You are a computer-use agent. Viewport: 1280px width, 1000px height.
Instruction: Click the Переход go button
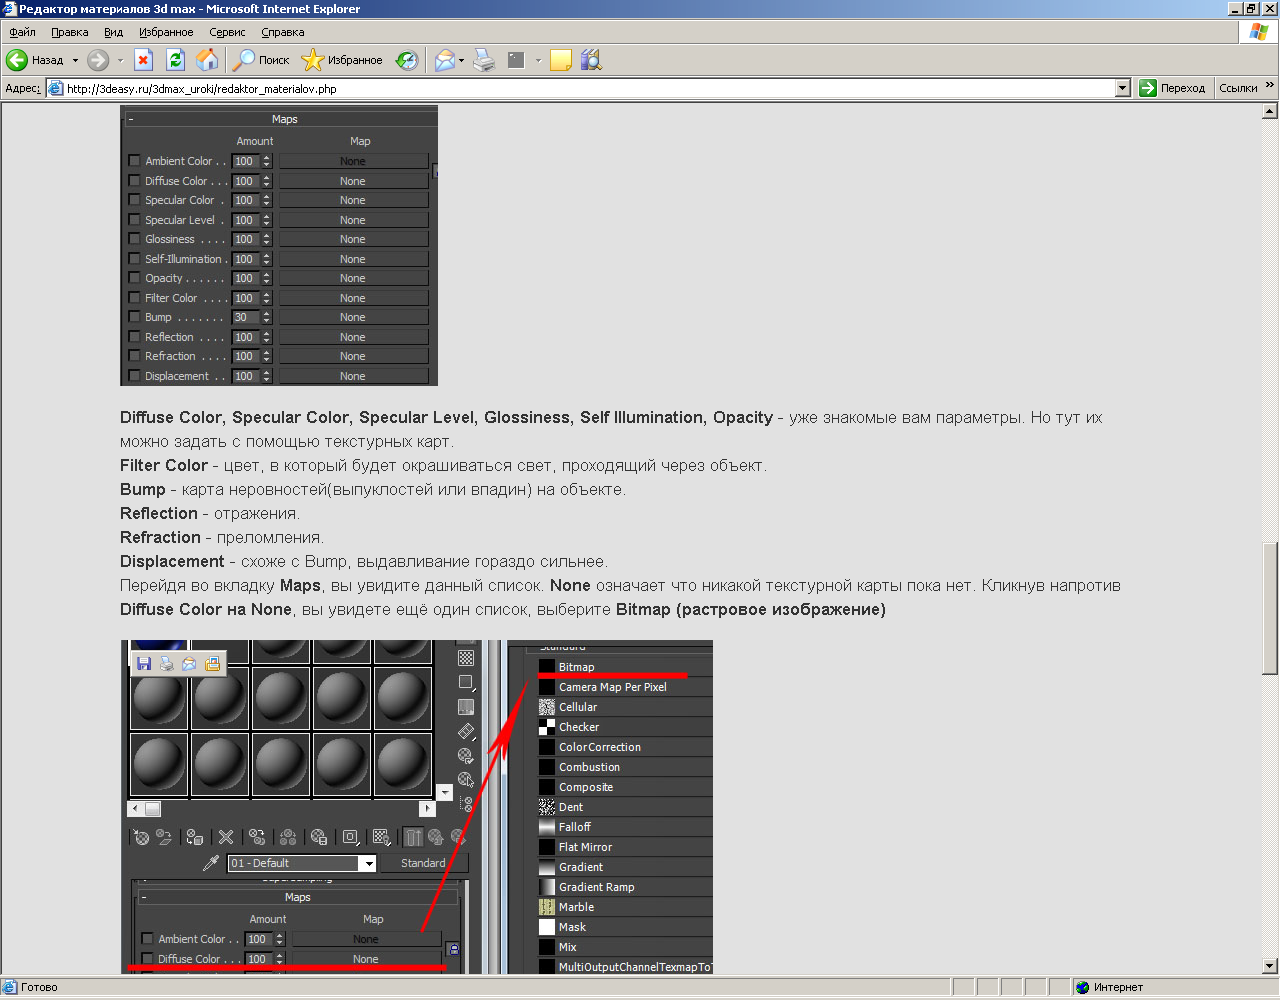point(1173,88)
